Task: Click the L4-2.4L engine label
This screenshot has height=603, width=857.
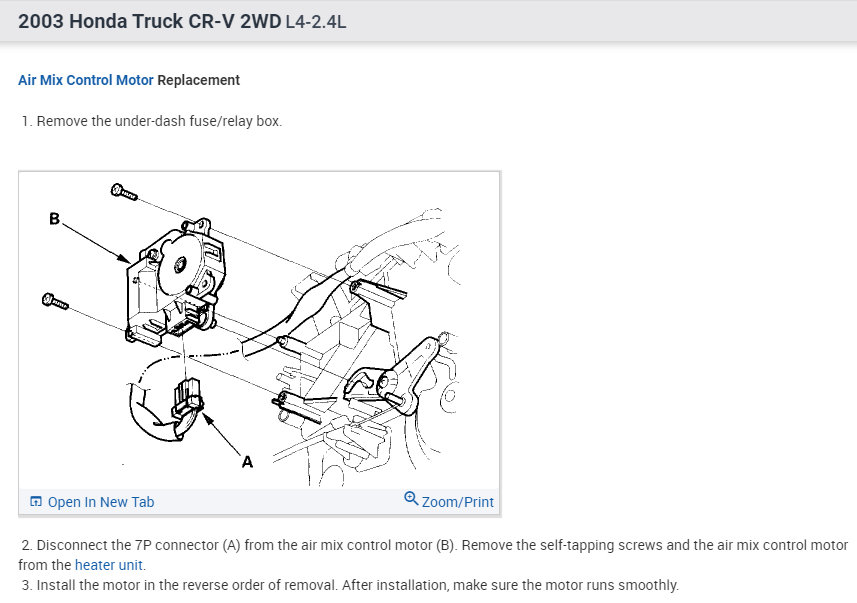Action: pos(316,22)
